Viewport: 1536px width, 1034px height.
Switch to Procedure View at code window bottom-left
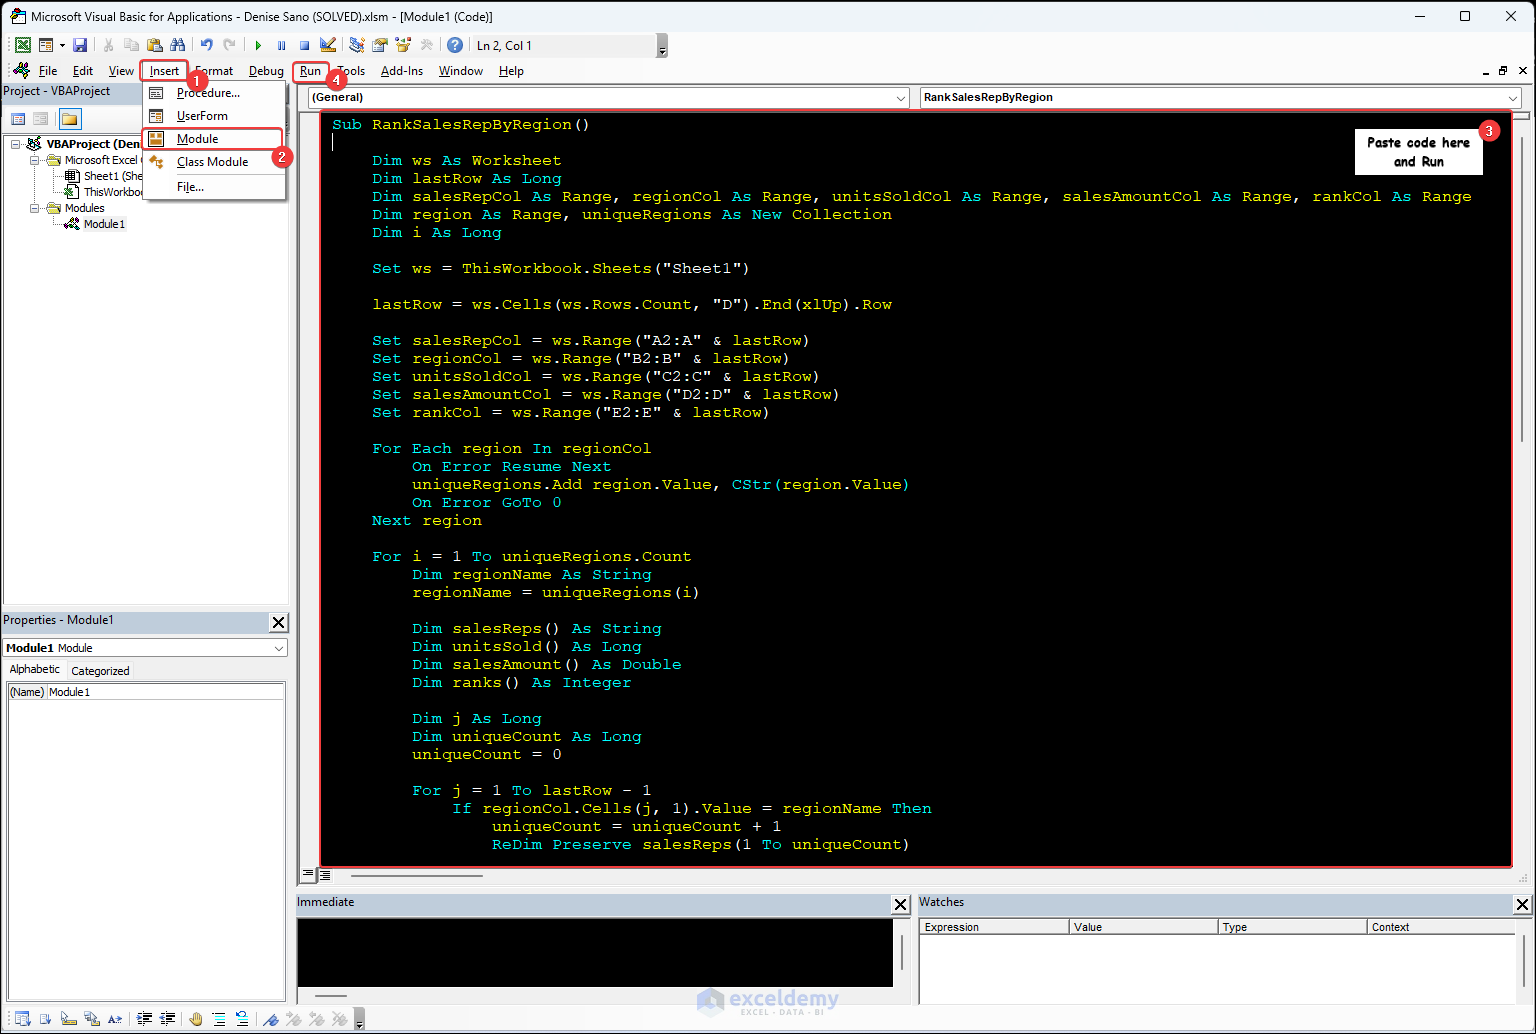(x=309, y=875)
